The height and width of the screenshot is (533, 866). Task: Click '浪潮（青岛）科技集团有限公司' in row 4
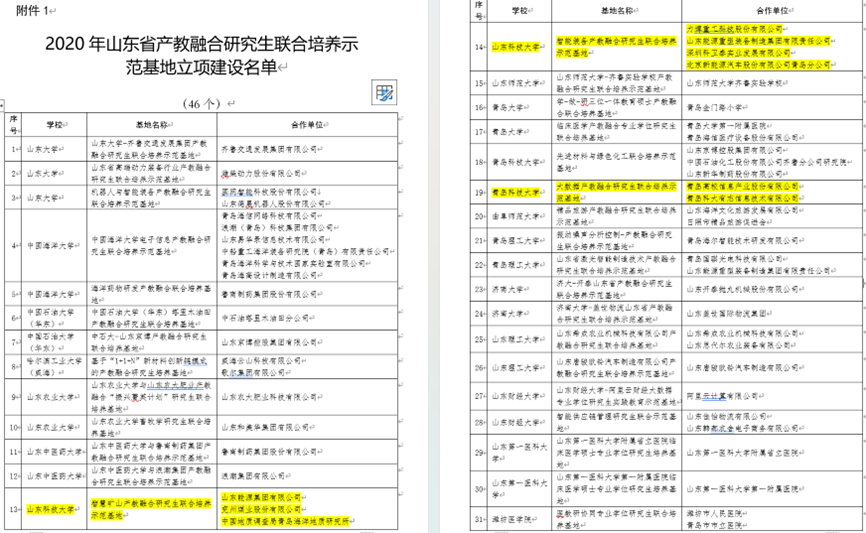277,228
